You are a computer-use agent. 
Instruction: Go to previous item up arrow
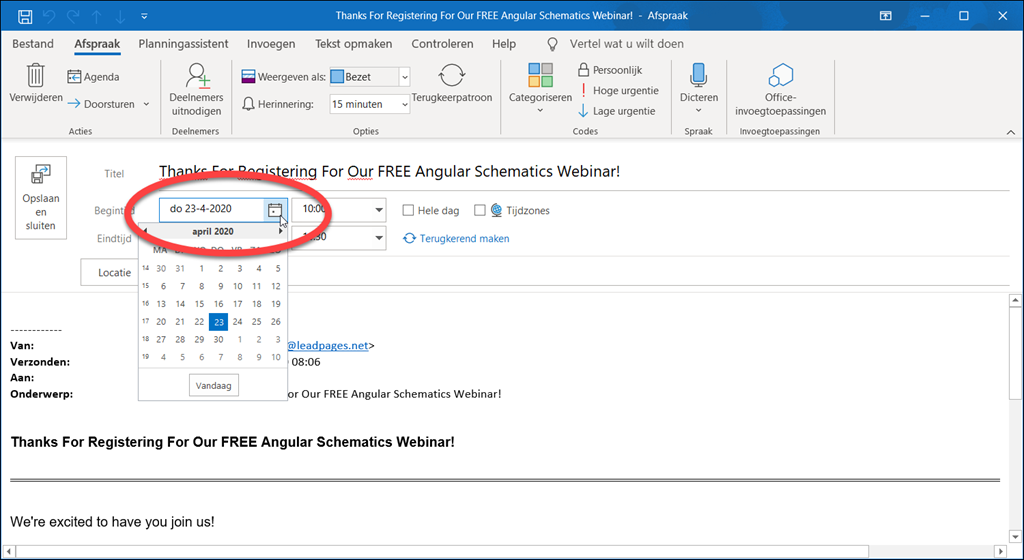pyautogui.click(x=97, y=16)
